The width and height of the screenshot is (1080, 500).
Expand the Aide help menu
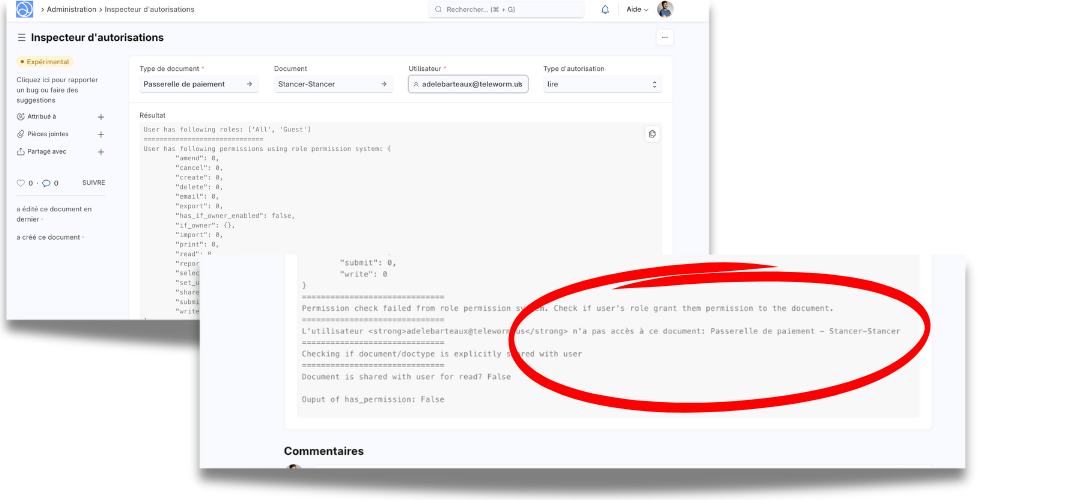click(637, 9)
